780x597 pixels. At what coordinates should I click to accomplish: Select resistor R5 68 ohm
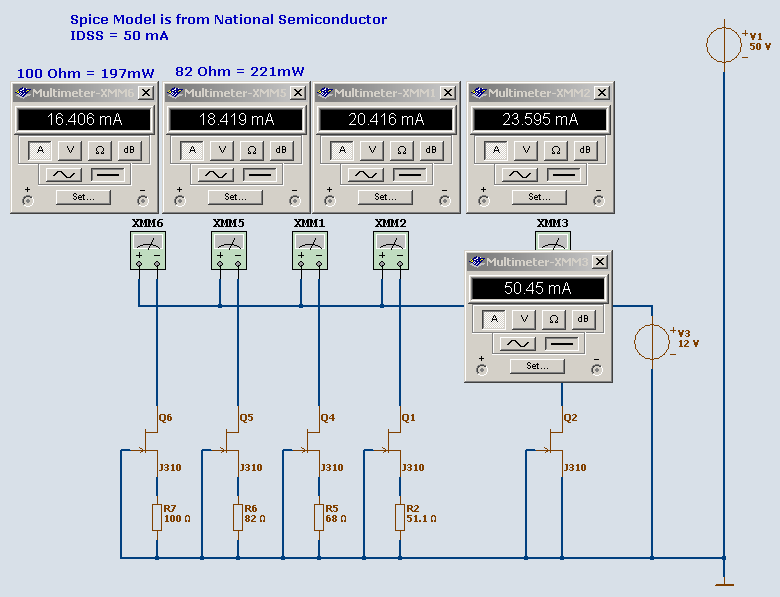tap(319, 517)
